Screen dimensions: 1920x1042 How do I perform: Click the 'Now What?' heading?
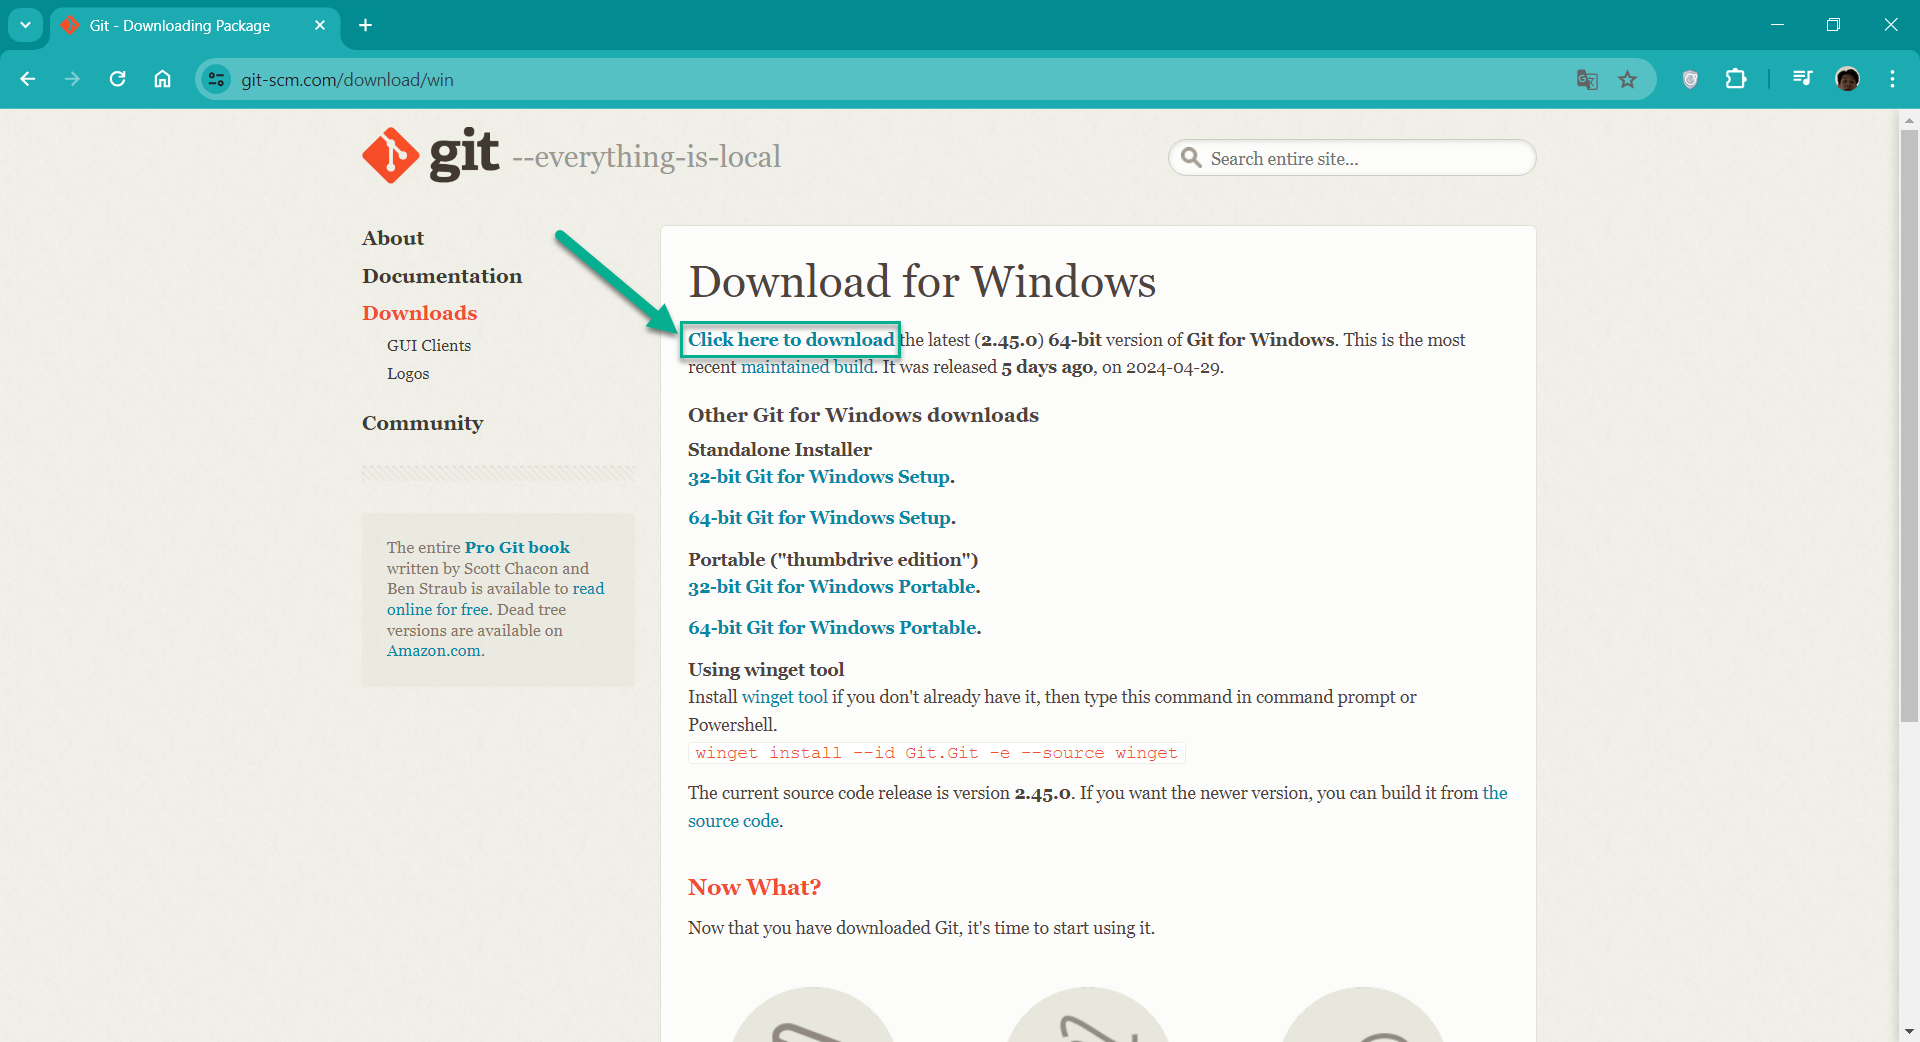pyautogui.click(x=754, y=887)
